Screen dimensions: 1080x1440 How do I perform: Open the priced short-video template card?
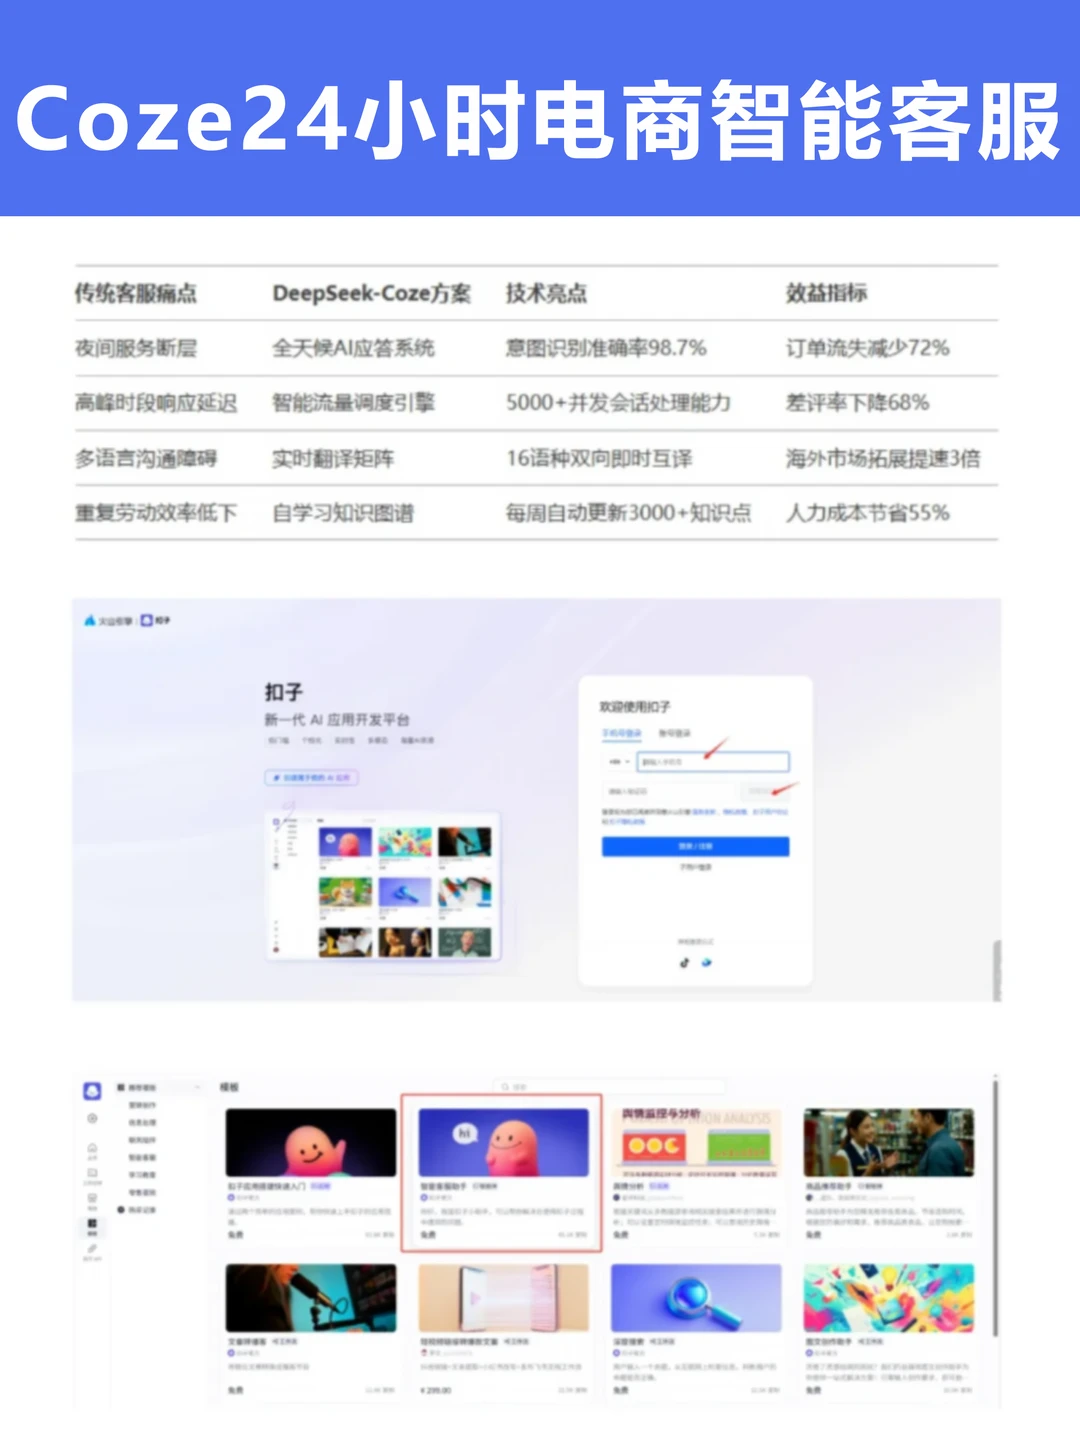[x=503, y=1329]
